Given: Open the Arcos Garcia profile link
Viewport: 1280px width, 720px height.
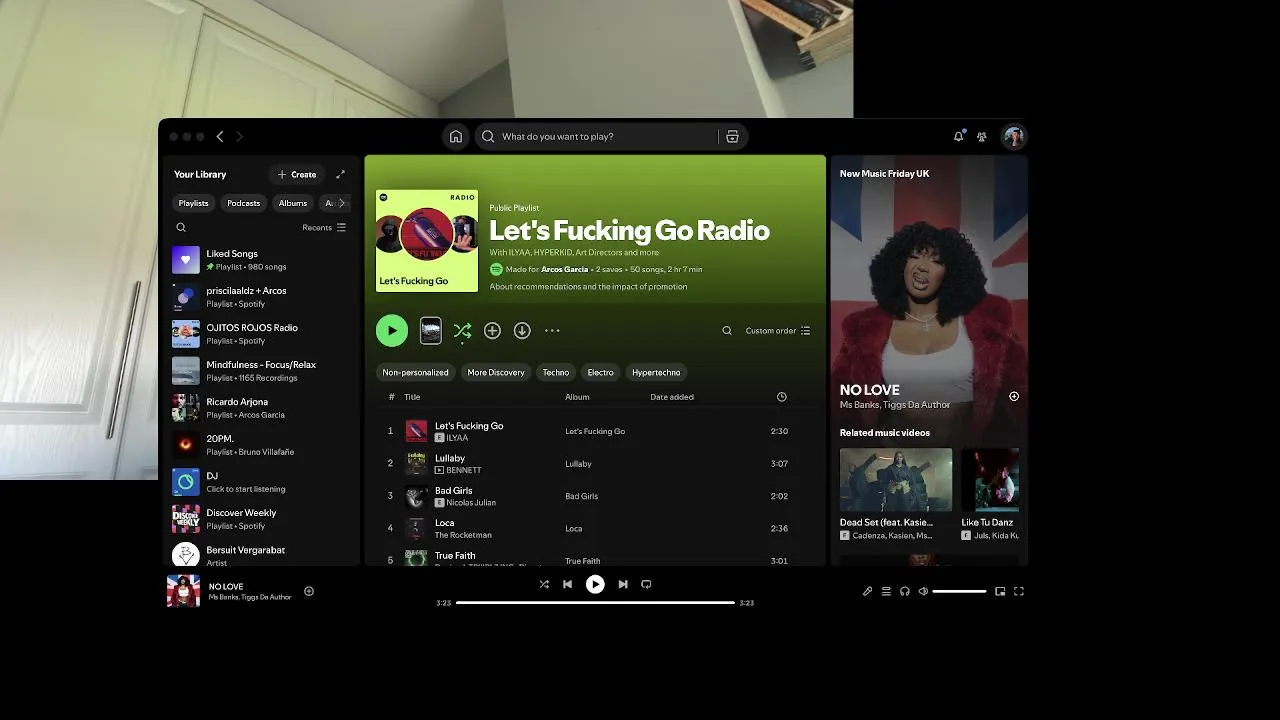Looking at the screenshot, I should pos(564,269).
